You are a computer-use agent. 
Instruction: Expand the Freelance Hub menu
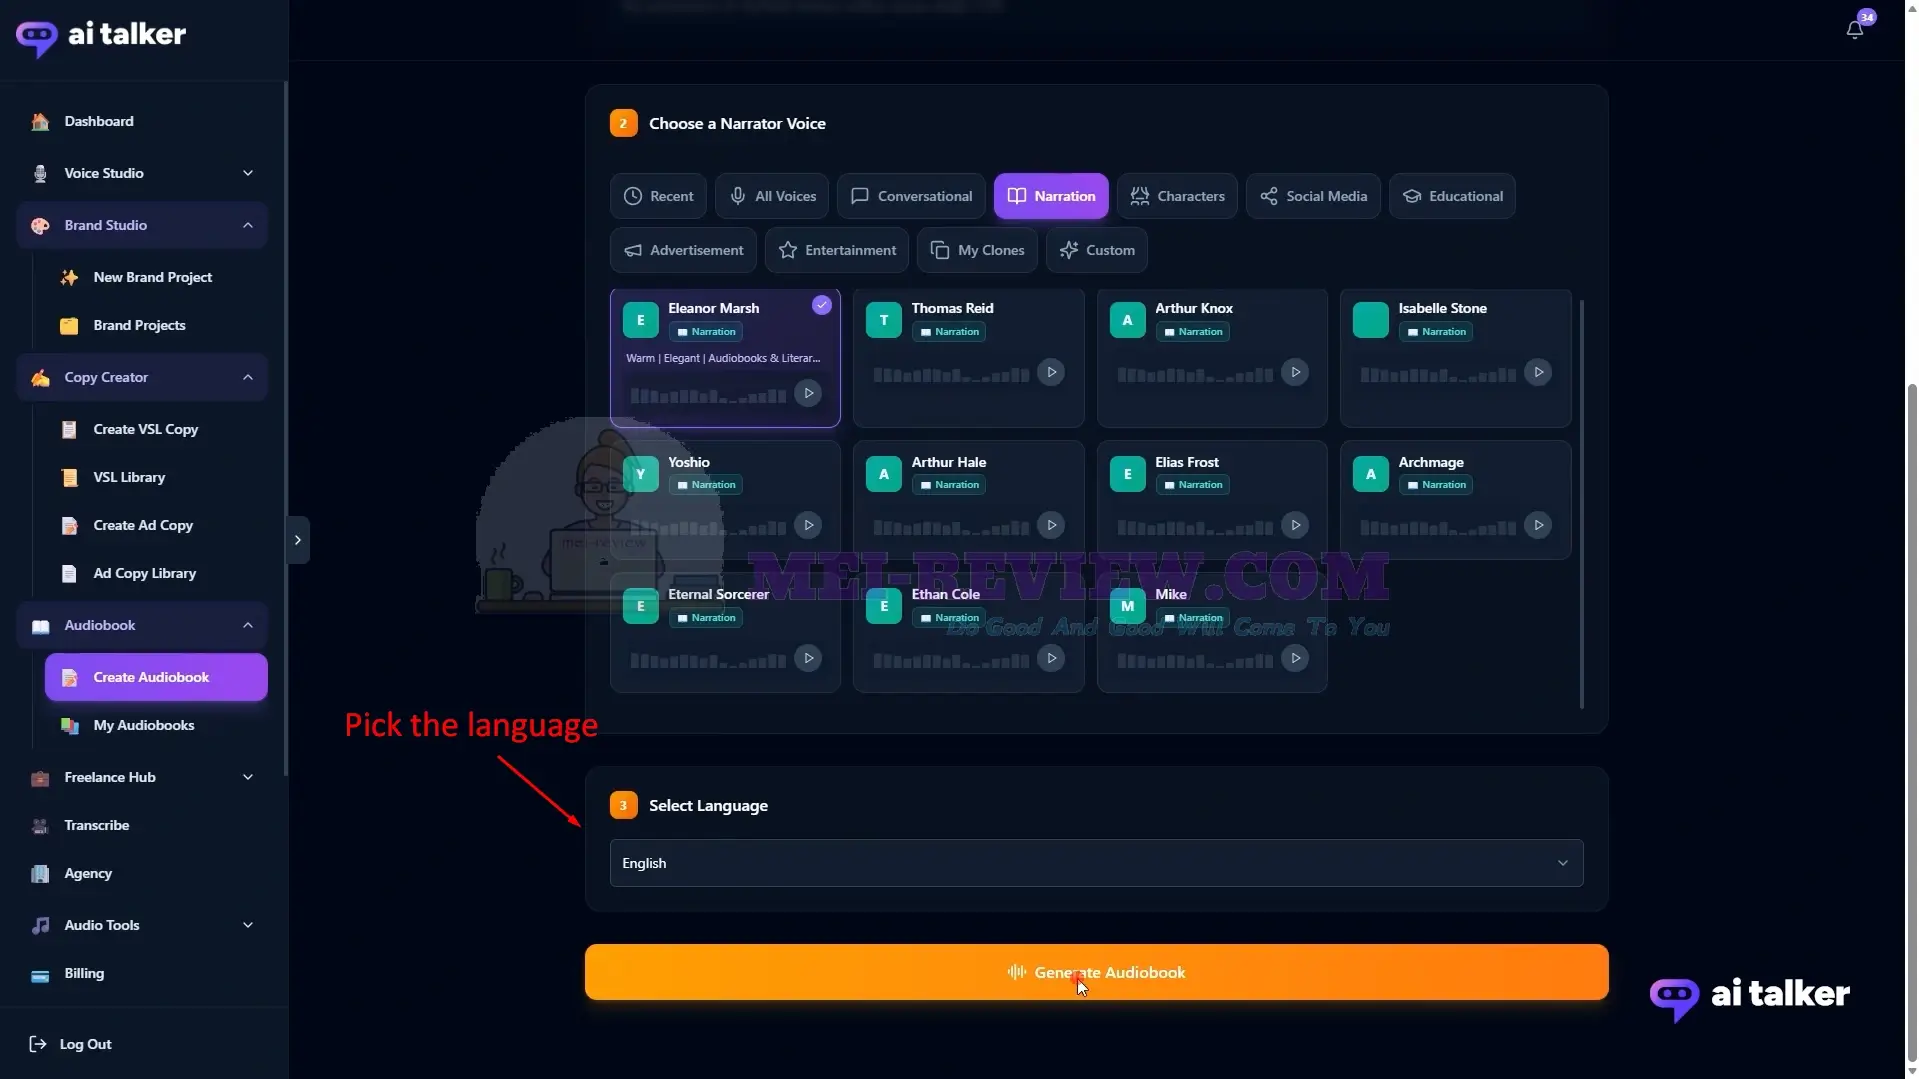tap(142, 777)
